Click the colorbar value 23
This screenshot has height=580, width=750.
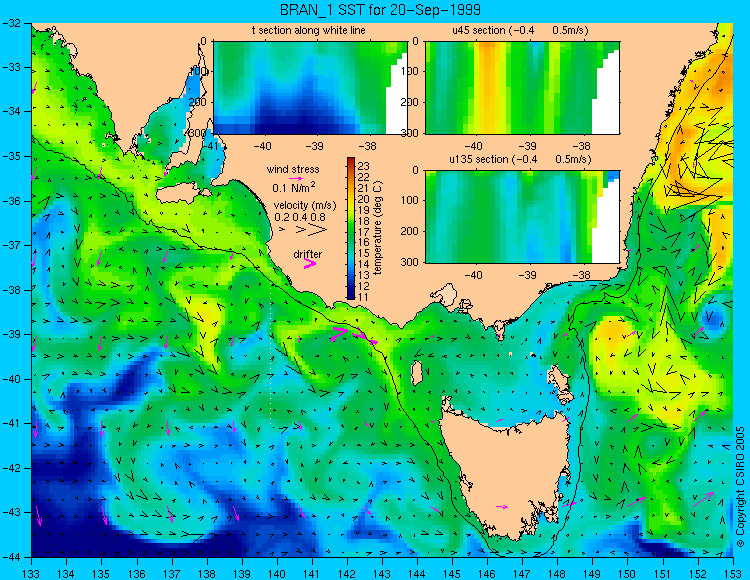(364, 166)
